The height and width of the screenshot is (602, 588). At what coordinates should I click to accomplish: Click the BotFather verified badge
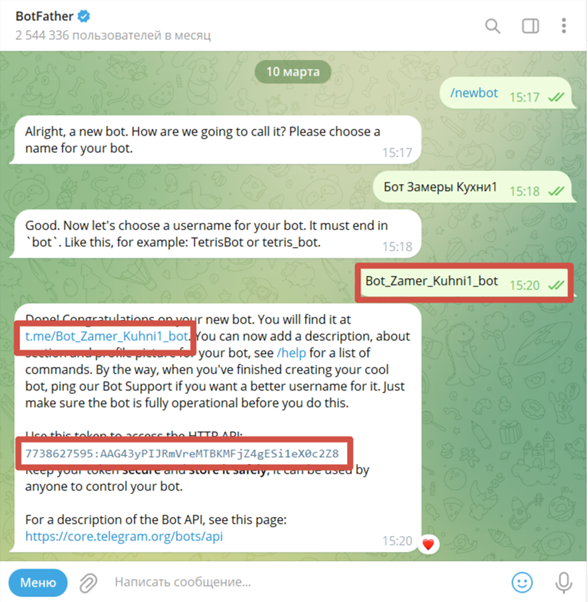(x=84, y=16)
